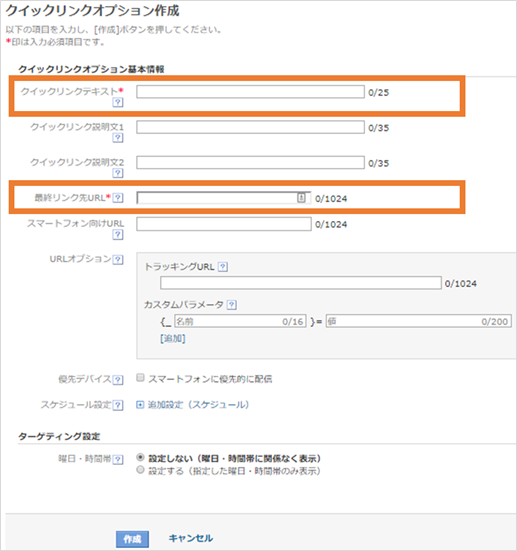Click the [追加] custom parameter link
Screen dimensions: 517x551
point(173,339)
